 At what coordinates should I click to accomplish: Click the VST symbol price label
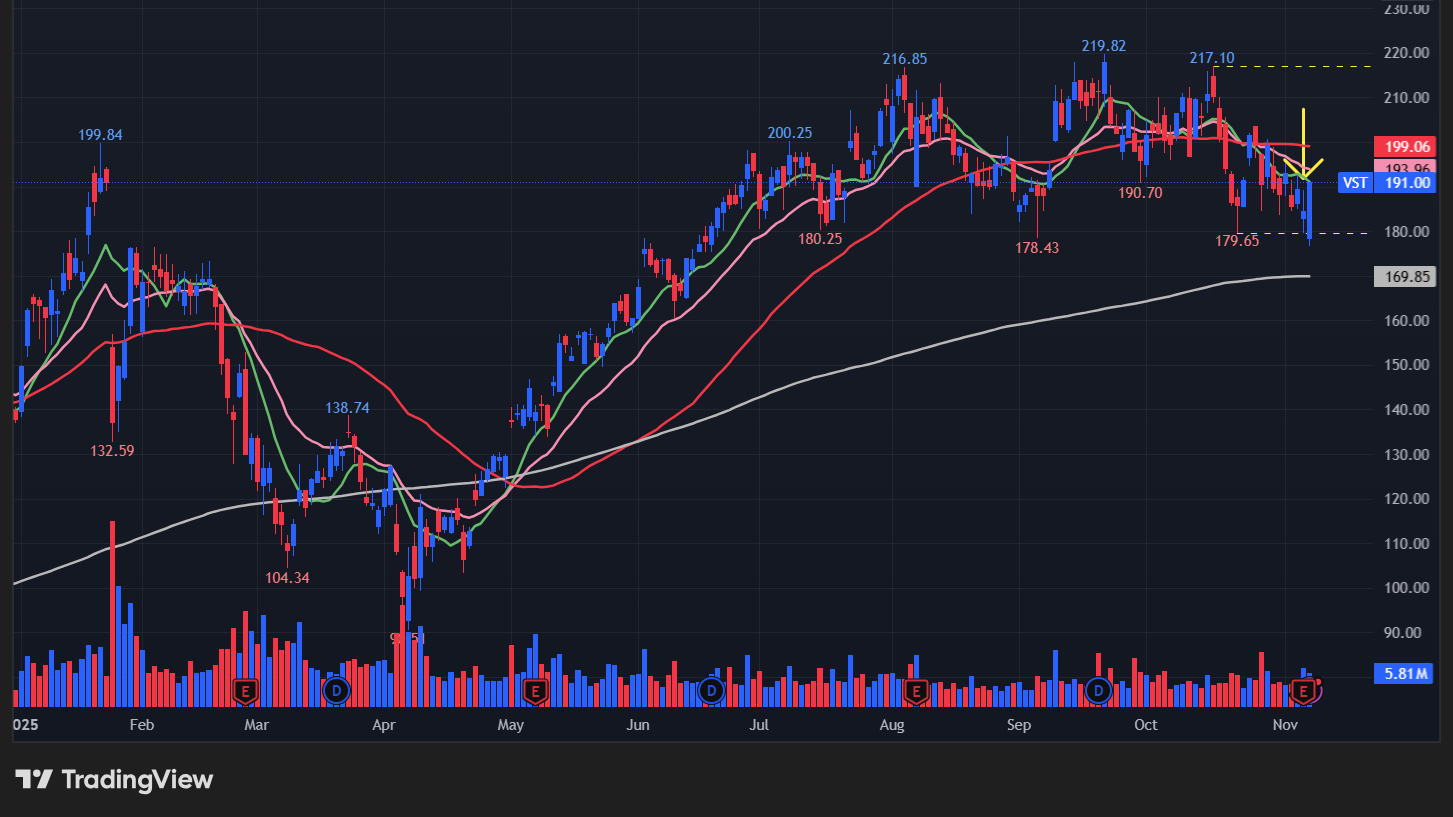tap(1354, 183)
